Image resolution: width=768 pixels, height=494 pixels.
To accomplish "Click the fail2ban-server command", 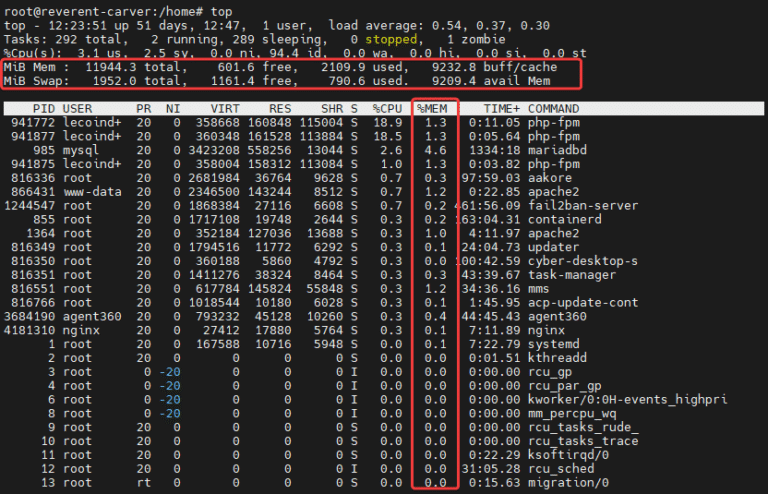I will click(x=583, y=205).
